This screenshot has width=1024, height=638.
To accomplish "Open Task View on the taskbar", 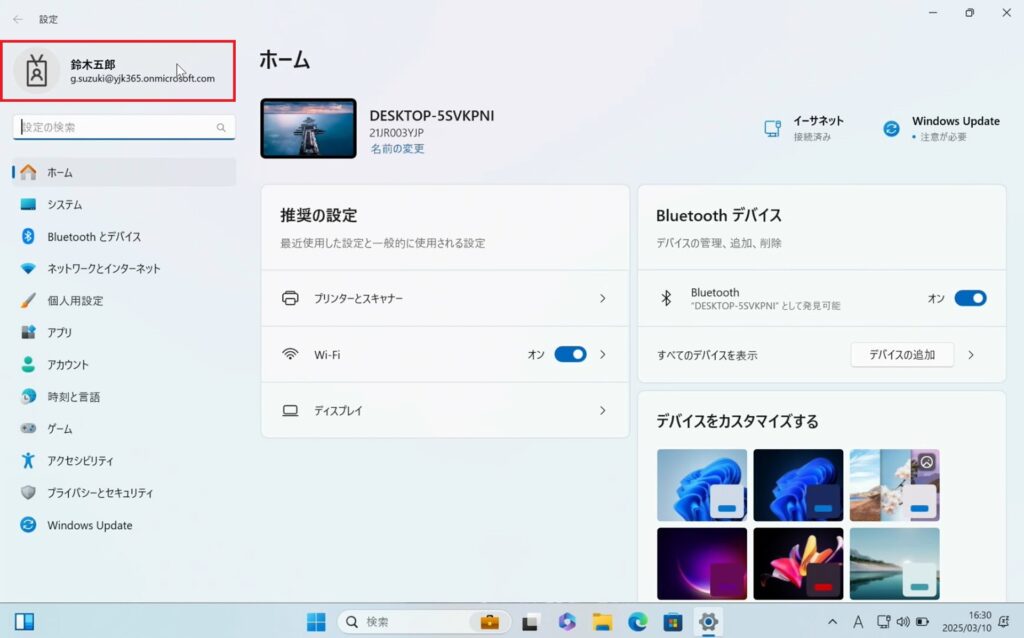I will (530, 622).
